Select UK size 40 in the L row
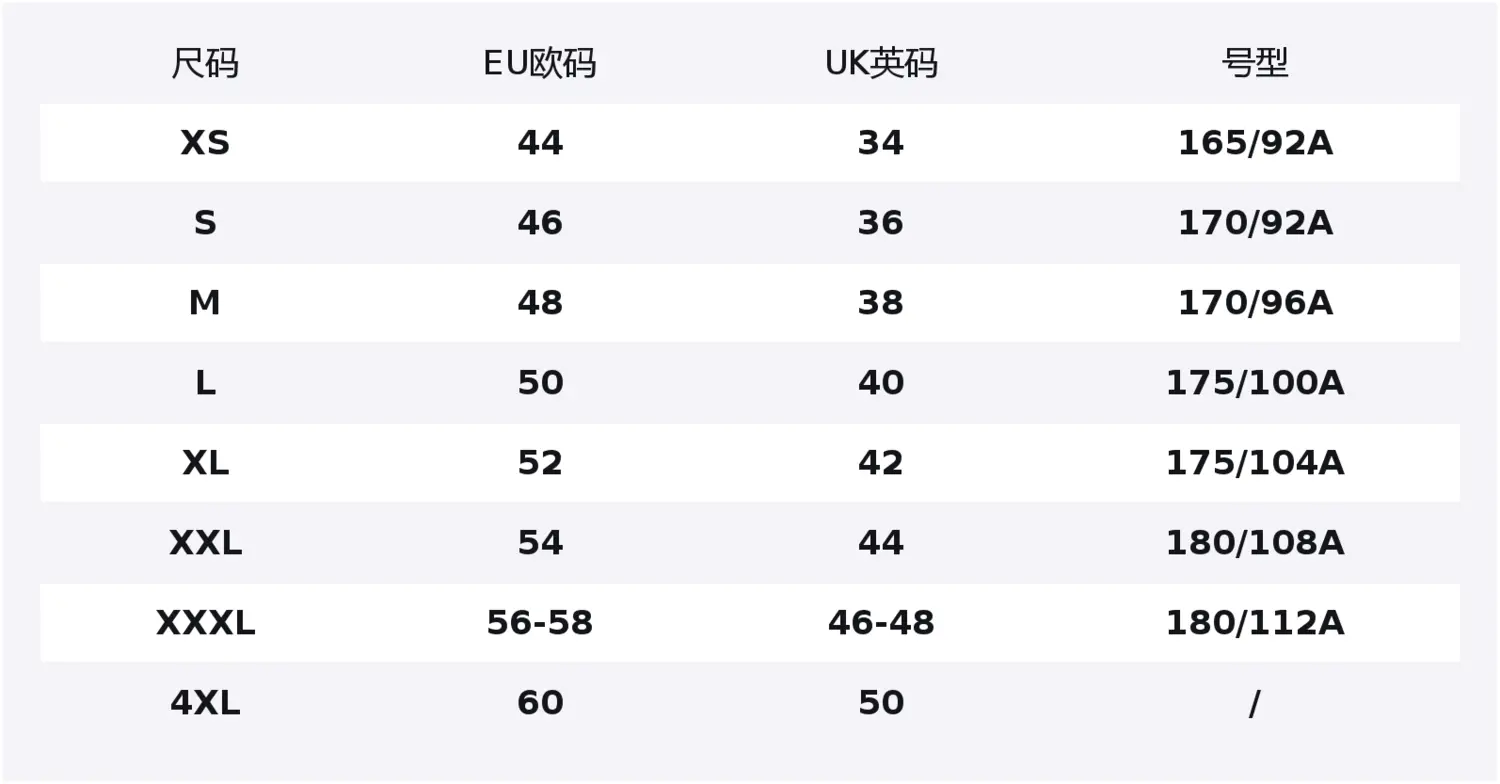 pos(881,383)
